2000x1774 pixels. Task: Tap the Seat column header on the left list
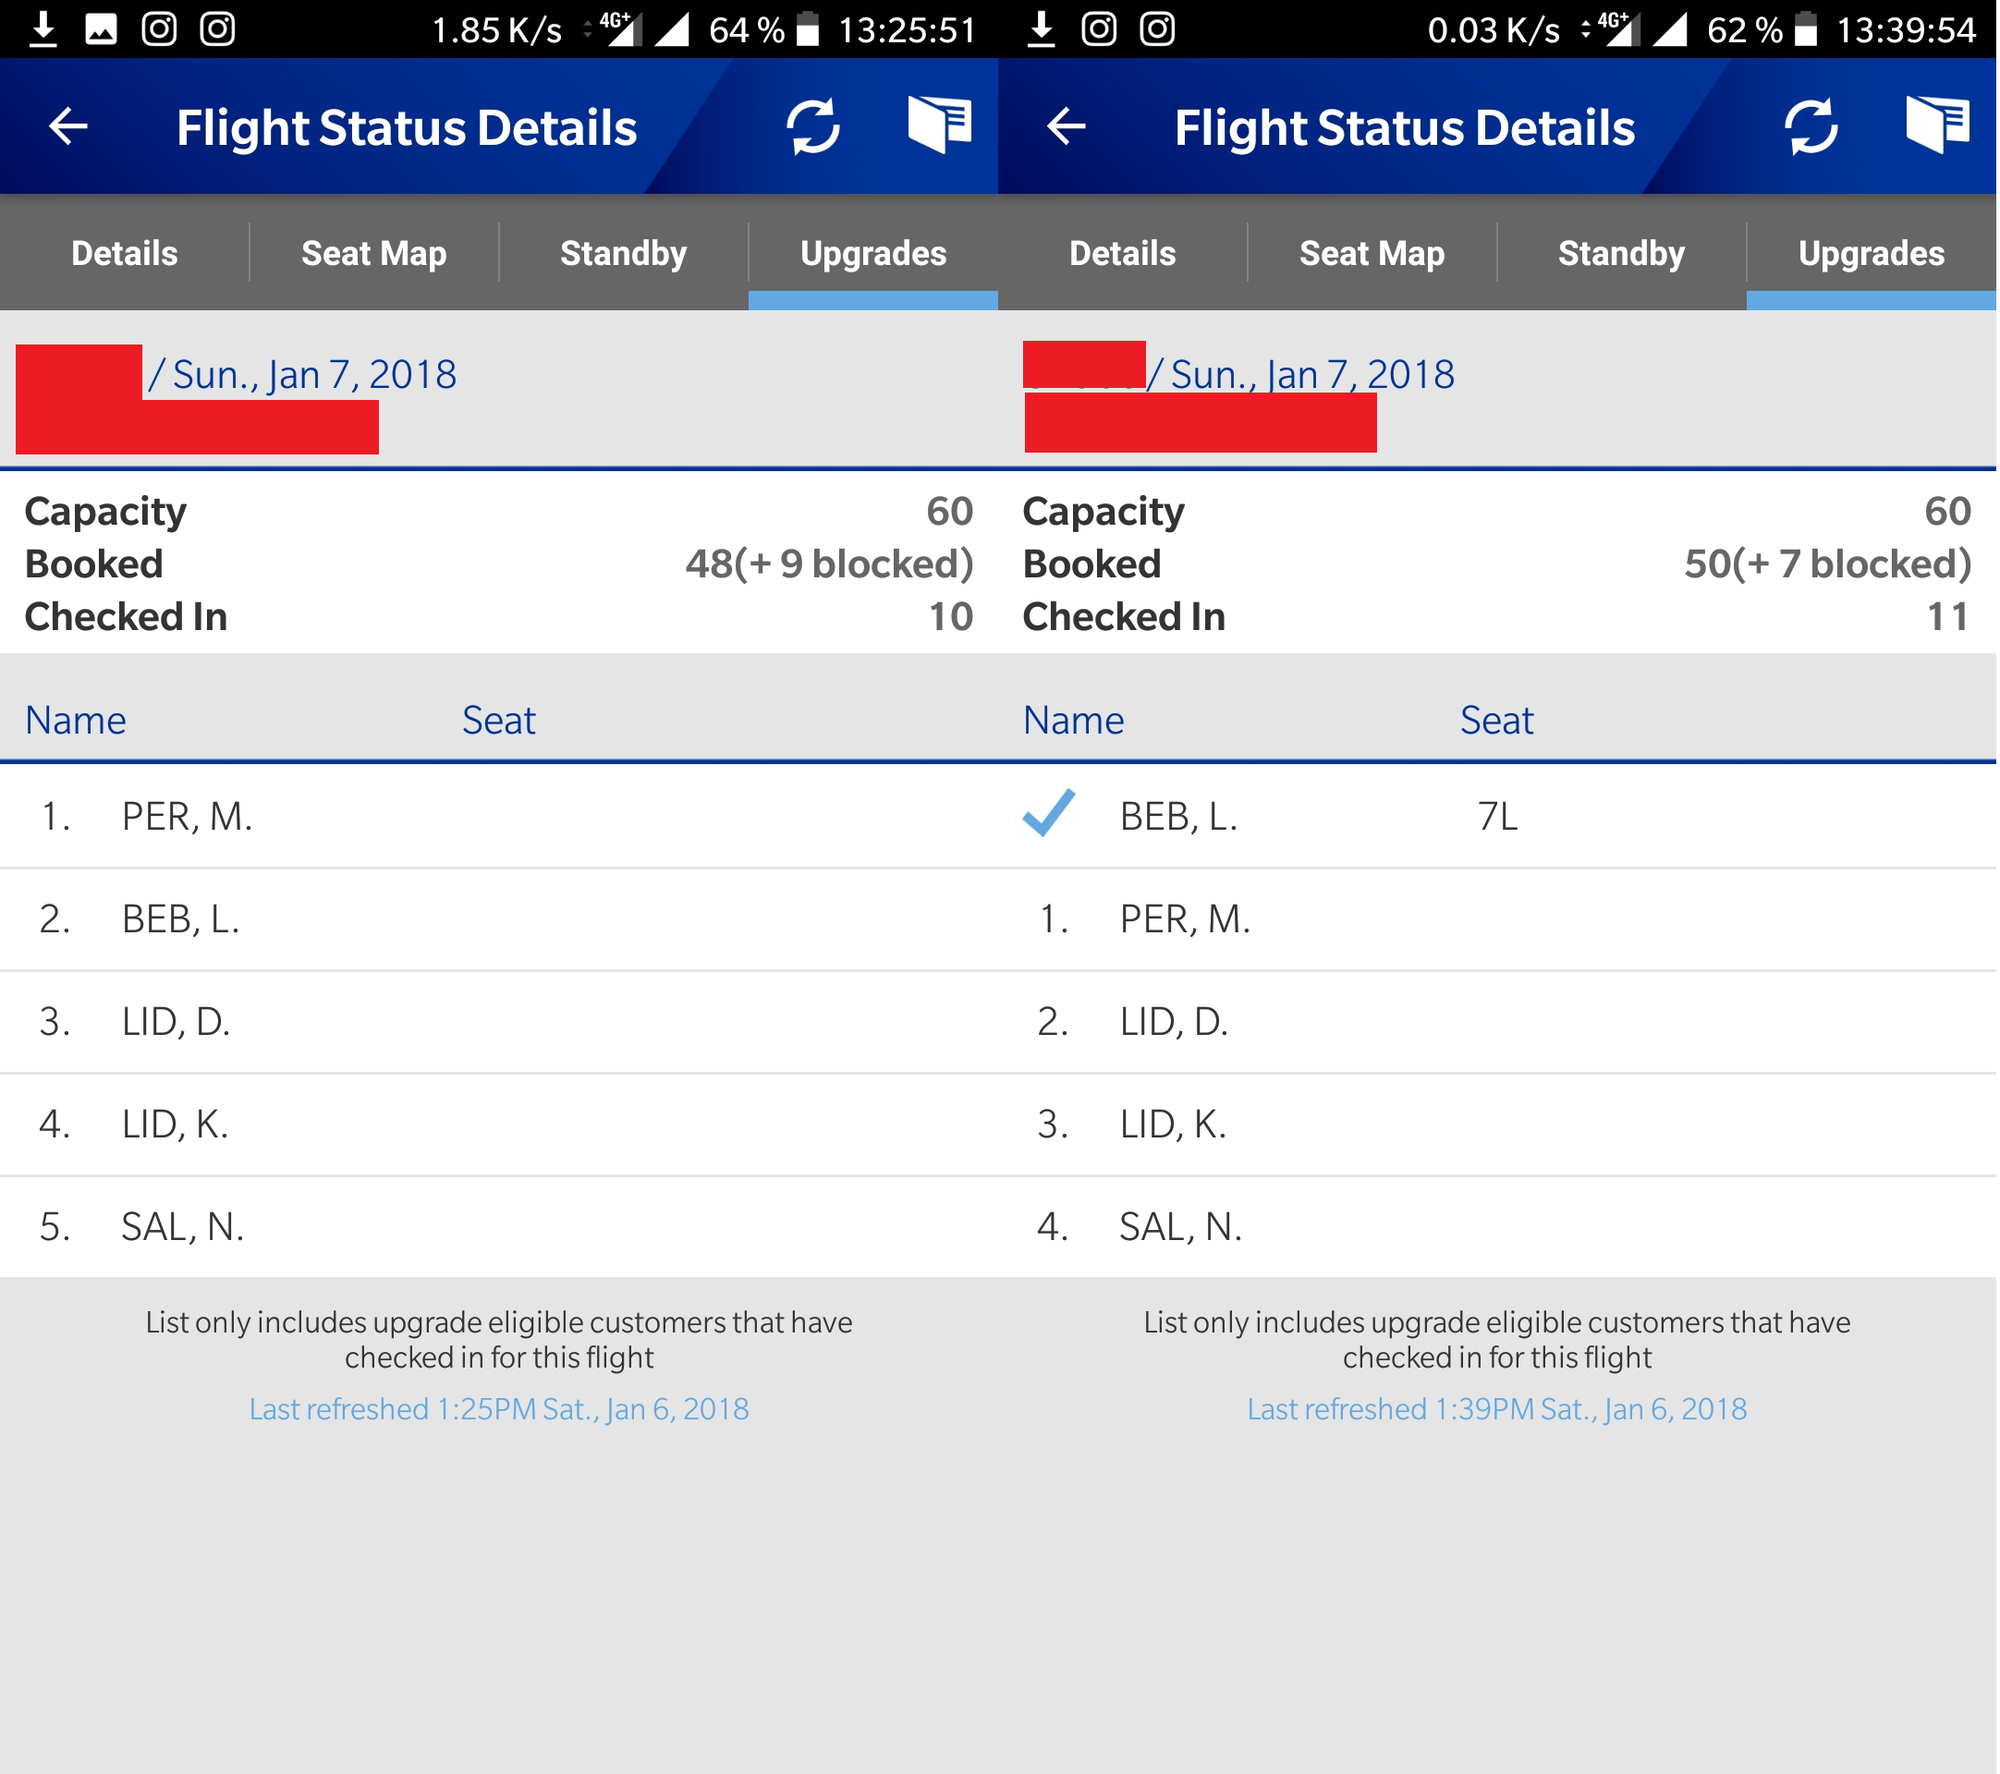[x=498, y=720]
